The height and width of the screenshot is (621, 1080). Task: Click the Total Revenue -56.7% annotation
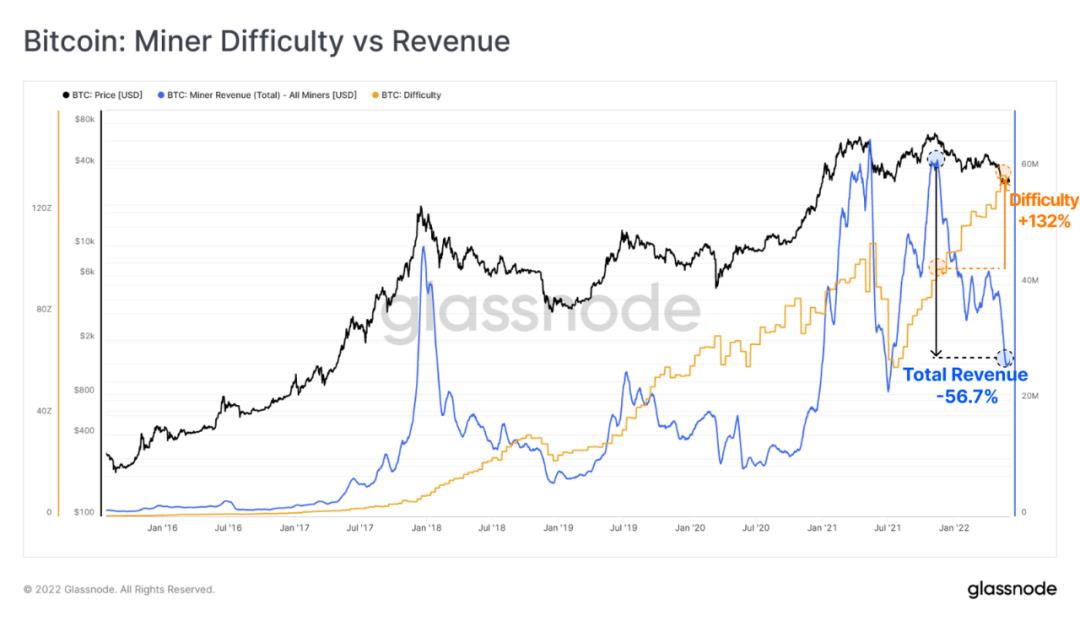click(x=965, y=386)
